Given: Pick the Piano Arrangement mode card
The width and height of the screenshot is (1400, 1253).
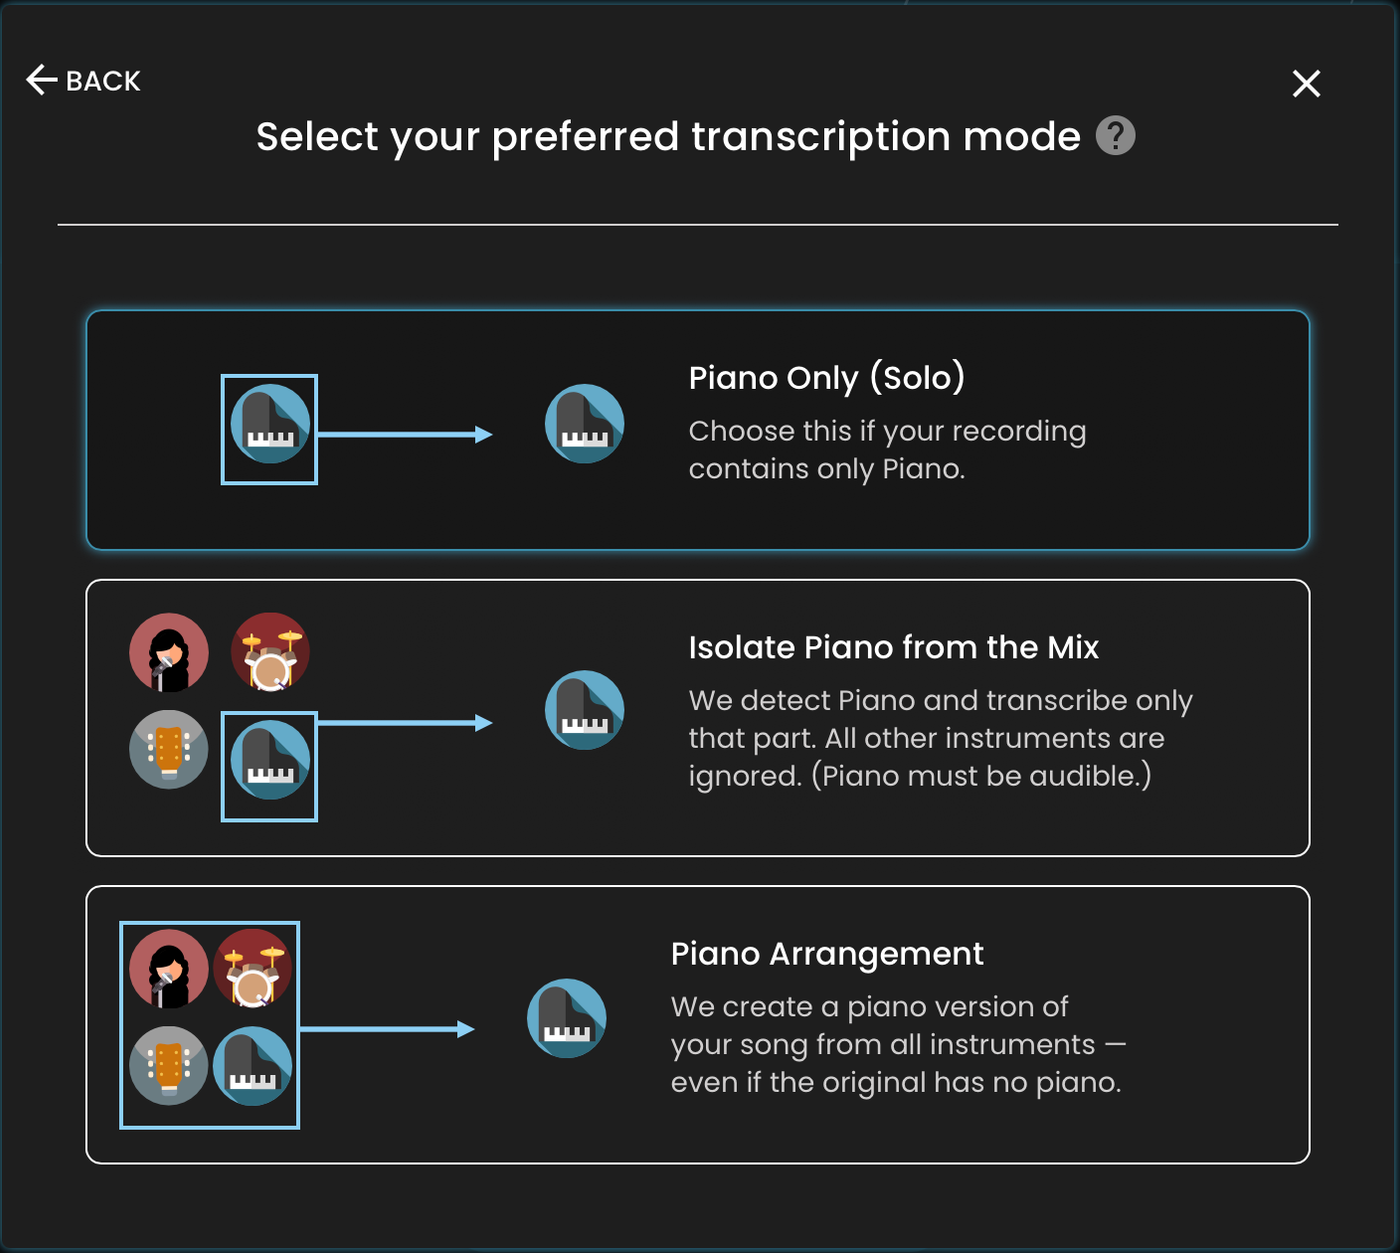Looking at the screenshot, I should point(698,1024).
